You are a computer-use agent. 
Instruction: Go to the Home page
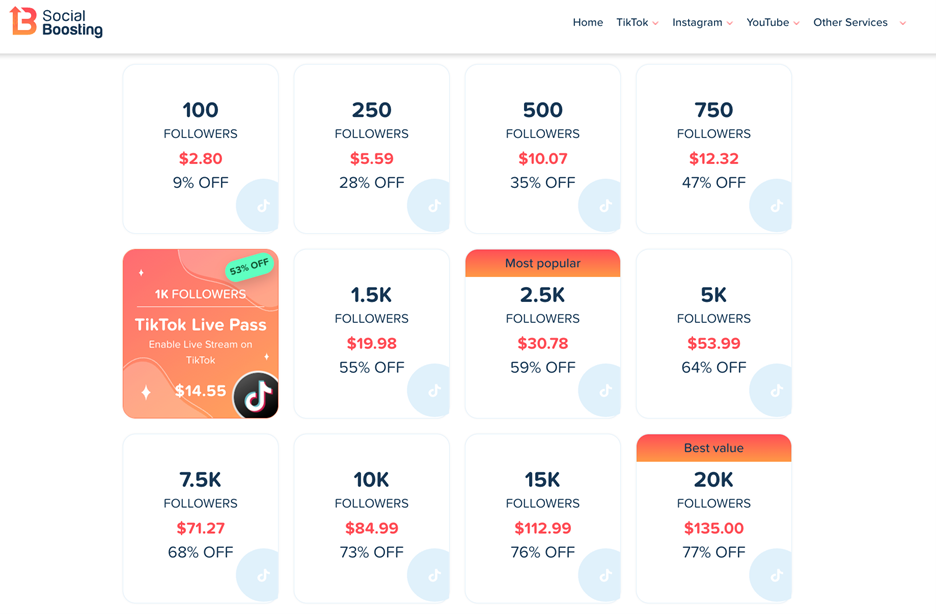pyautogui.click(x=588, y=22)
